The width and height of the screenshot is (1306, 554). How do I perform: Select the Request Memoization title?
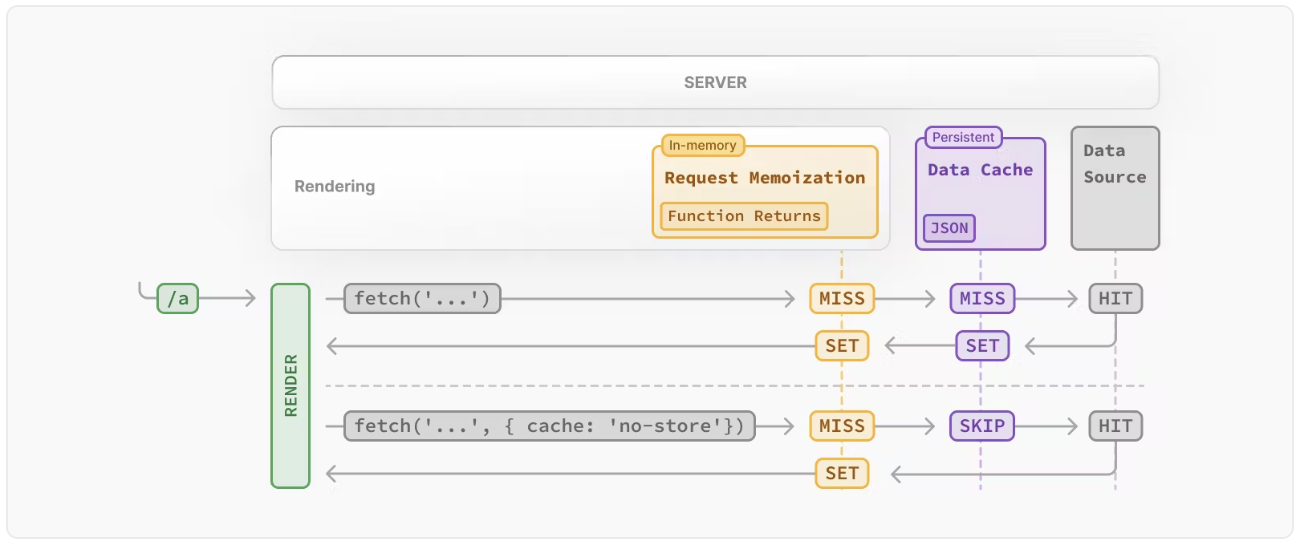coord(765,178)
